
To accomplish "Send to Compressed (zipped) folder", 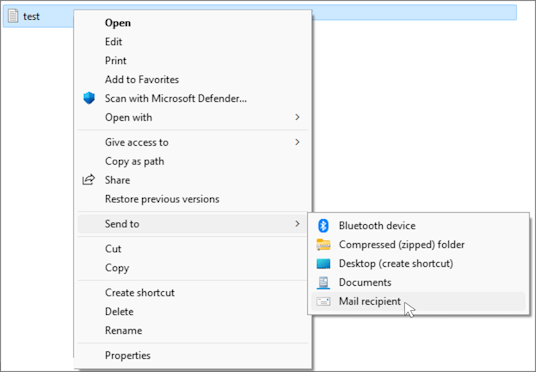I will (419, 244).
